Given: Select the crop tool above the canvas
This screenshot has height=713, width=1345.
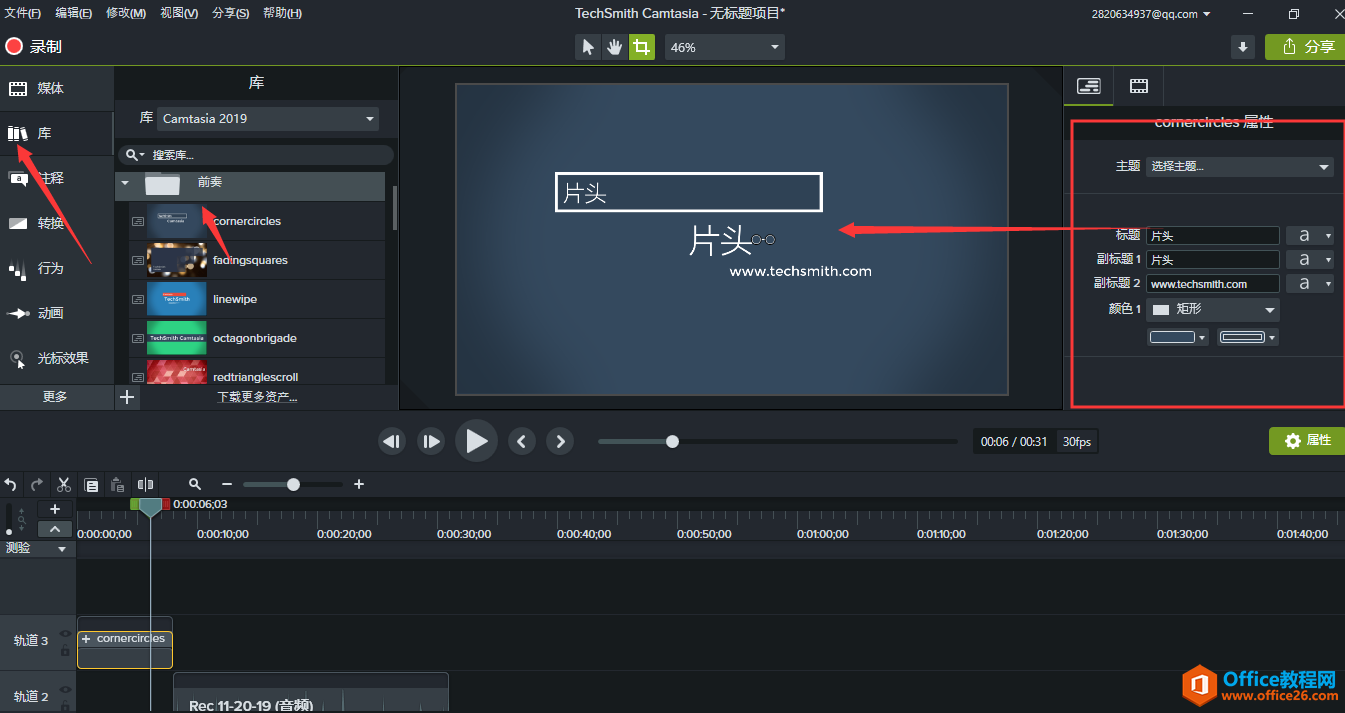Looking at the screenshot, I should click(x=641, y=47).
